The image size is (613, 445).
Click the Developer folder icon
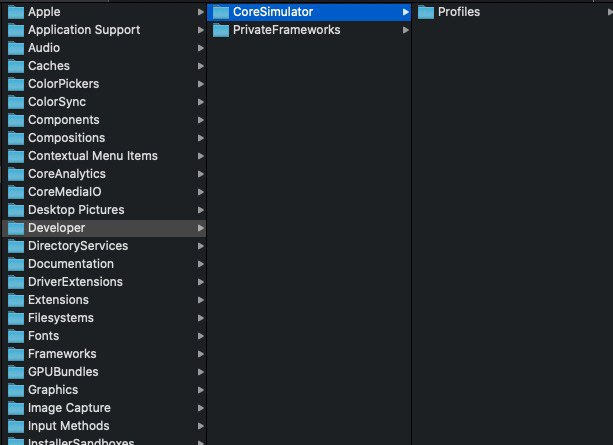16,228
